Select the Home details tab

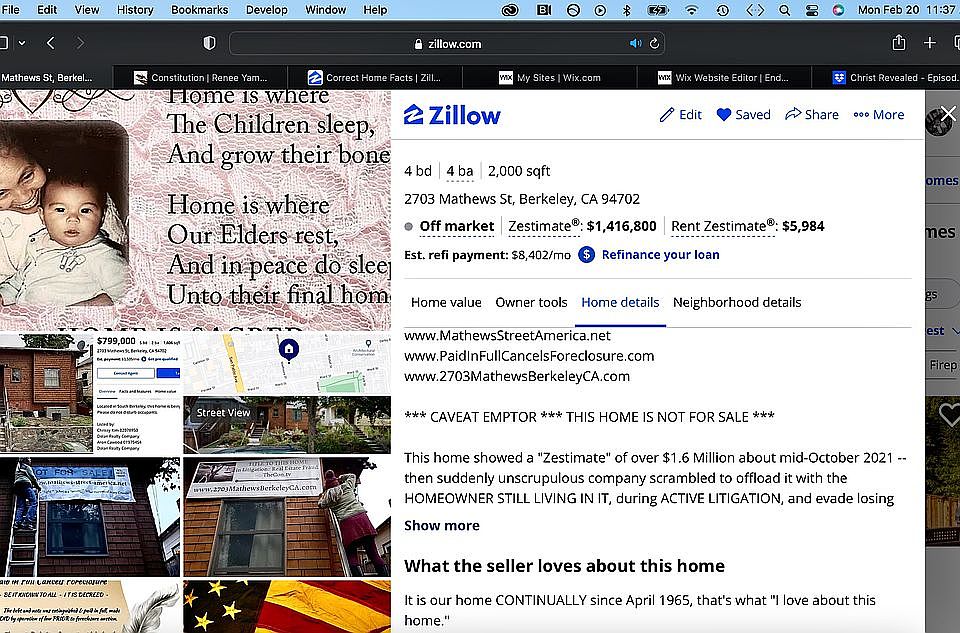click(620, 302)
